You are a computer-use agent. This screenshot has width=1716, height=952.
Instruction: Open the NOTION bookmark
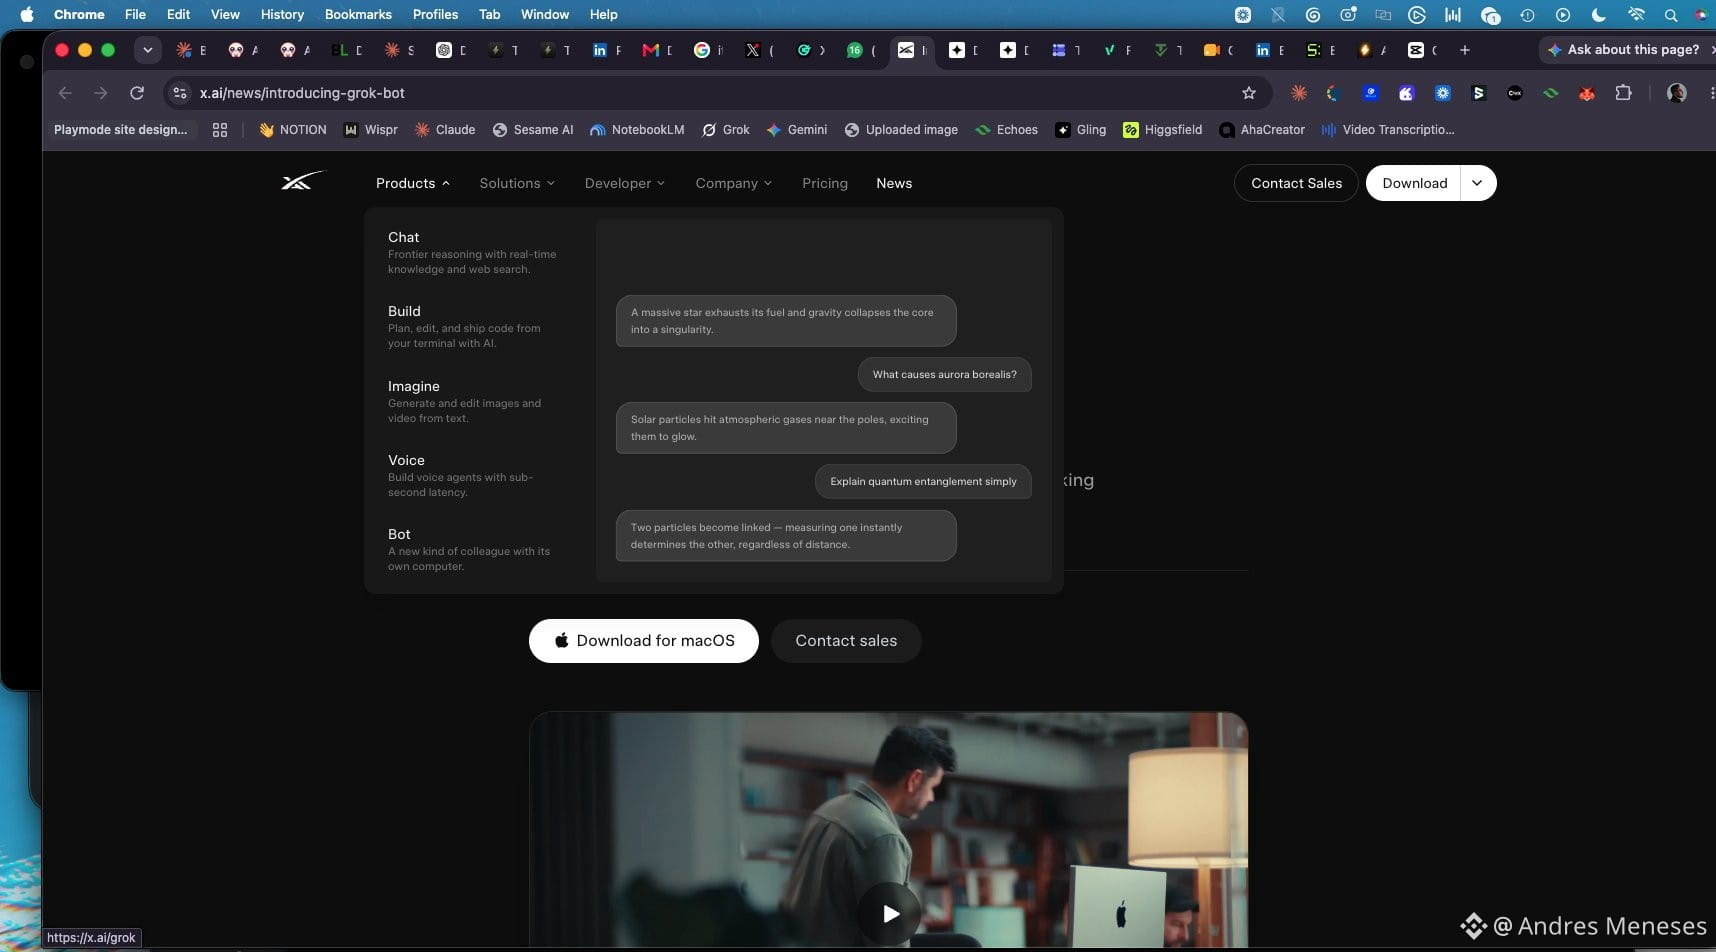coord(292,130)
